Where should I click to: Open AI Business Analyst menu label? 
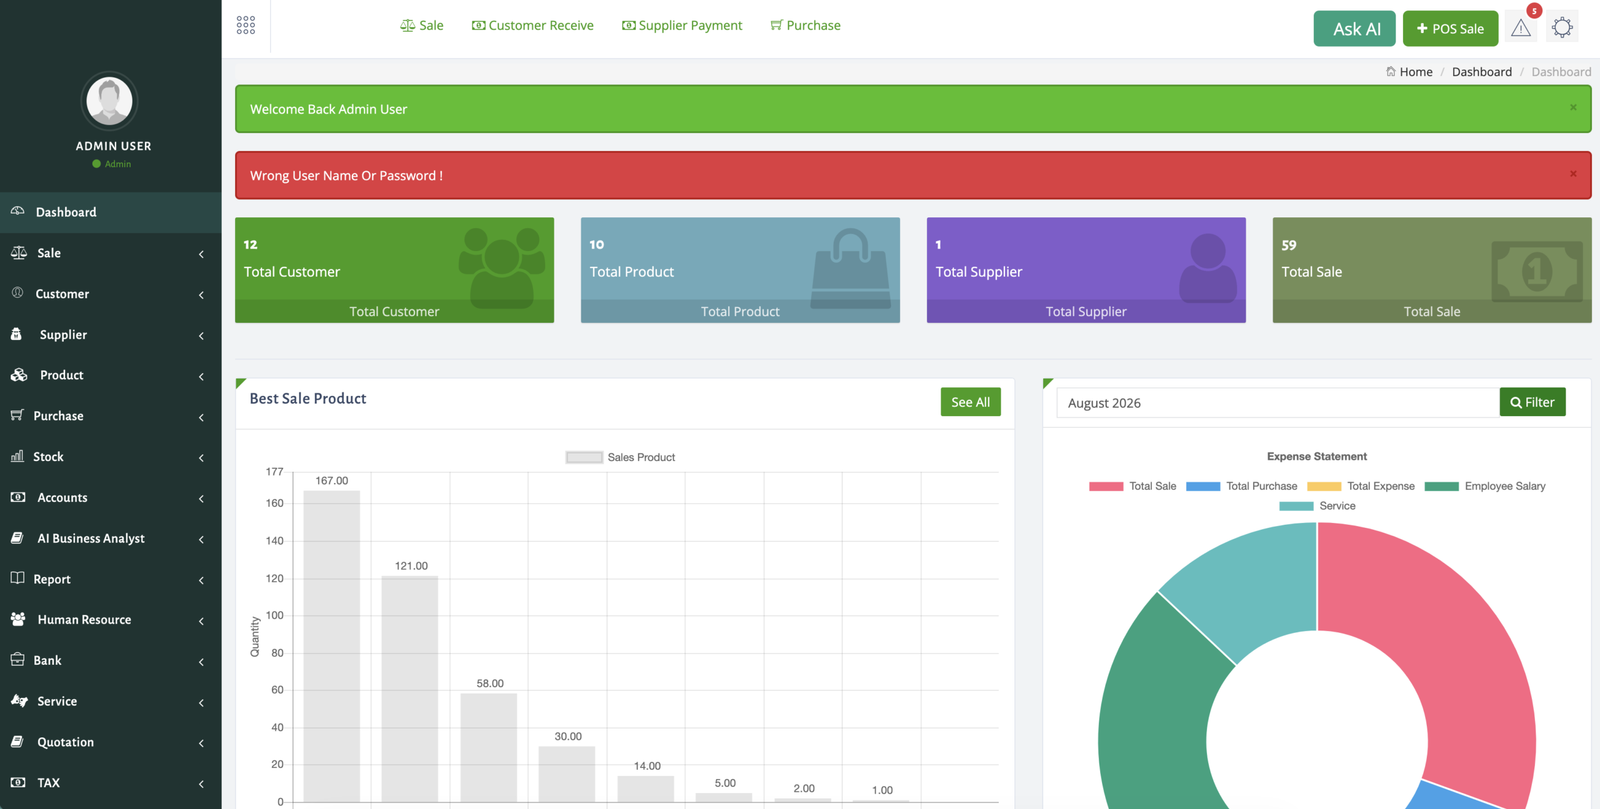tap(91, 538)
